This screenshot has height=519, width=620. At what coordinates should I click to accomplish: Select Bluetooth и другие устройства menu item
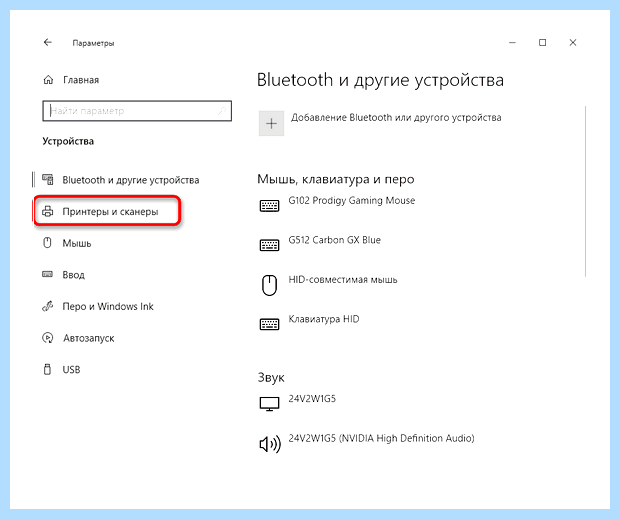[131, 180]
